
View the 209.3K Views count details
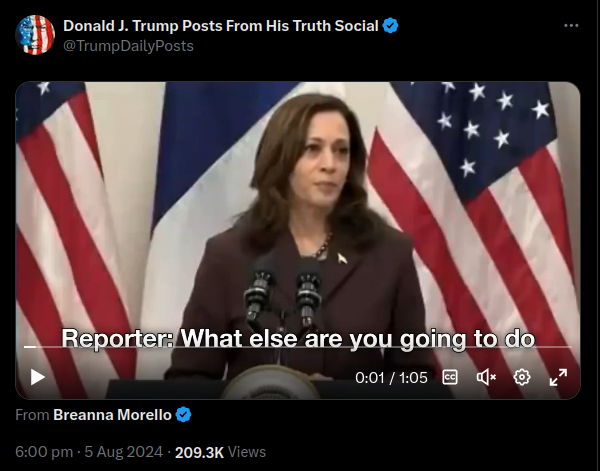(x=220, y=452)
